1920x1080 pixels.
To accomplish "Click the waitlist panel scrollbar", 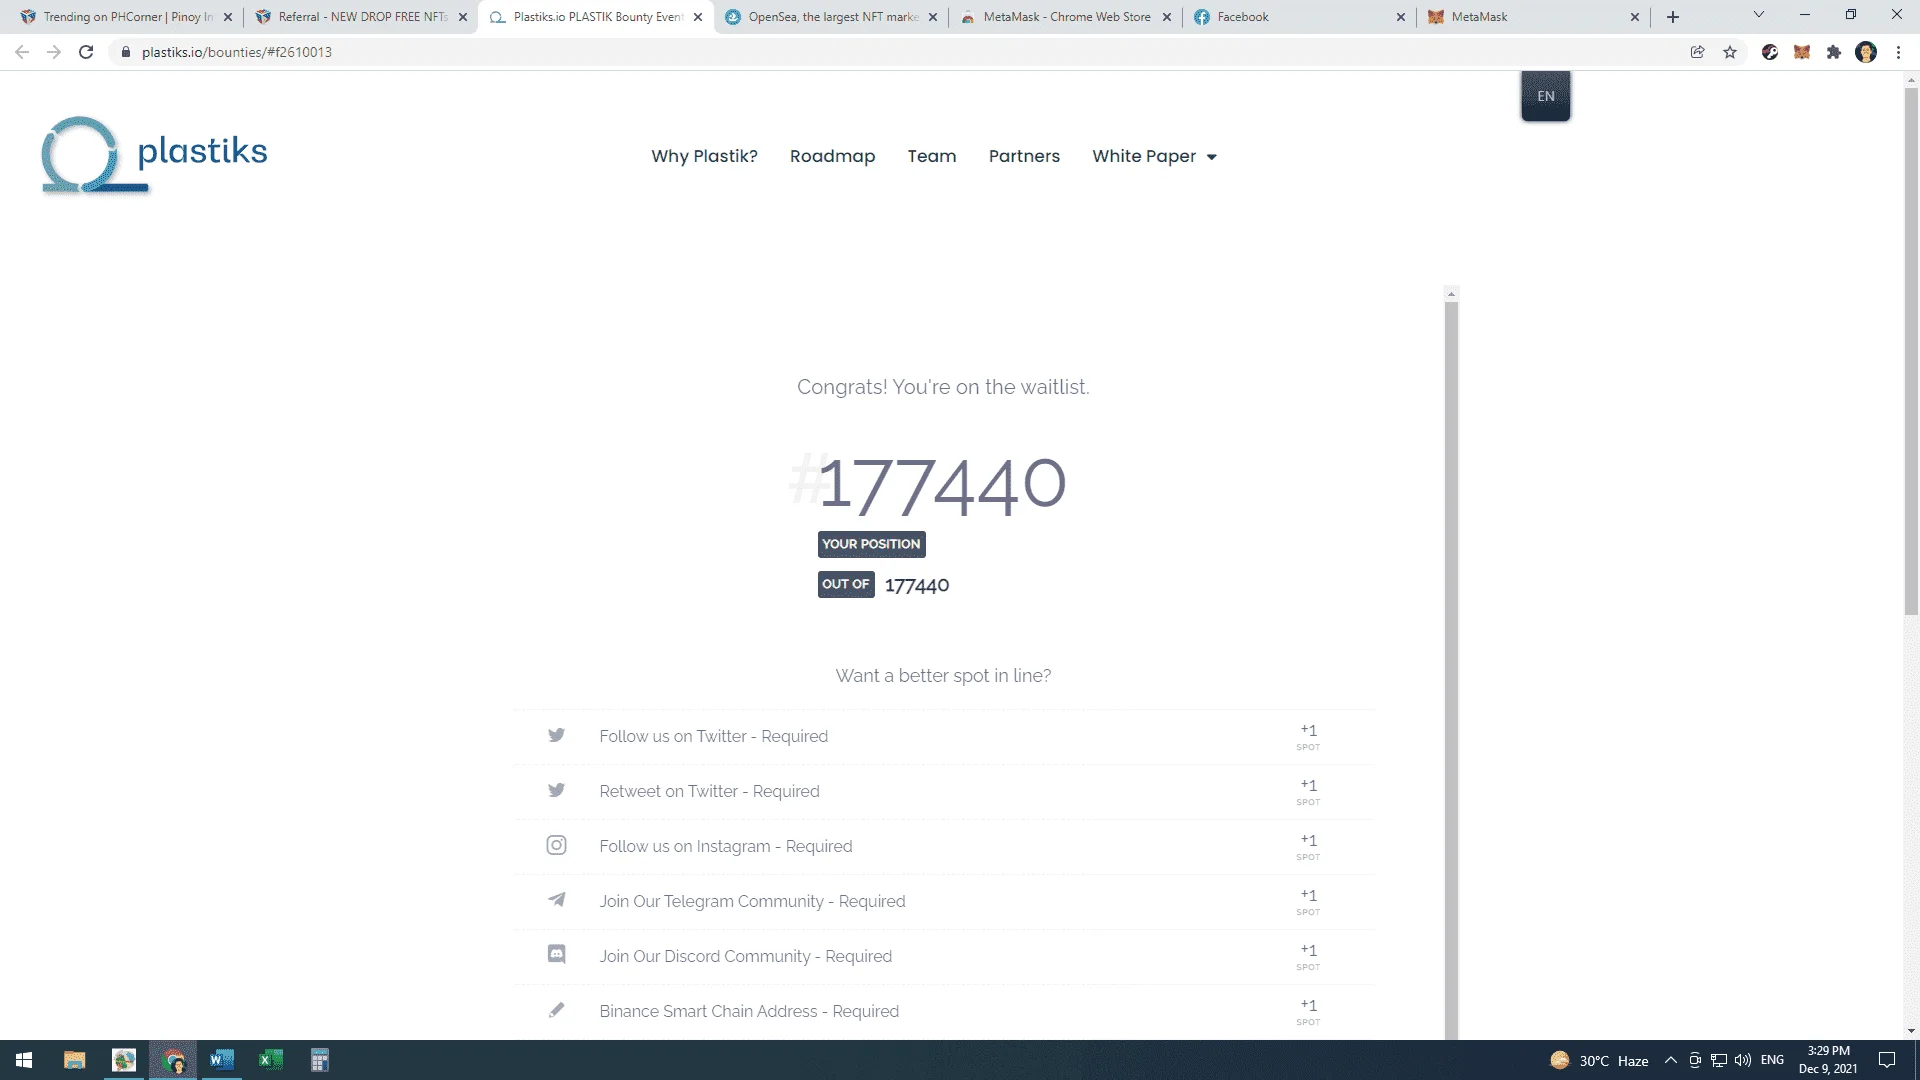I will point(1451,670).
